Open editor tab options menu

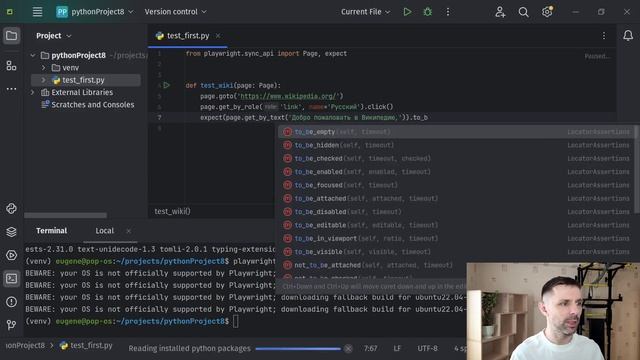pyautogui.click(x=604, y=36)
